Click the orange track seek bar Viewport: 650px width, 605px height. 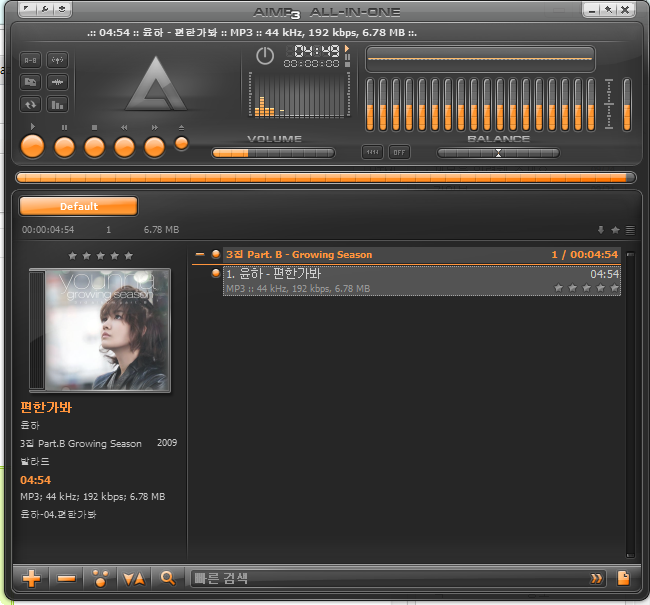click(x=326, y=177)
